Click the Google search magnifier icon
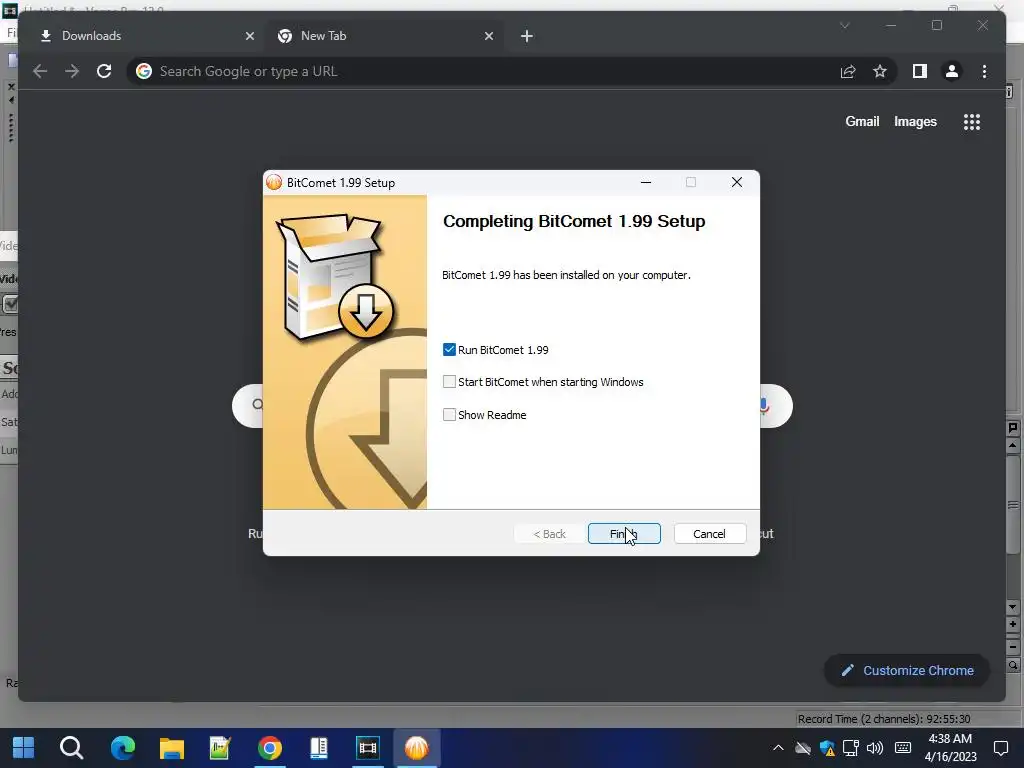Viewport: 1024px width, 768px height. (x=257, y=404)
